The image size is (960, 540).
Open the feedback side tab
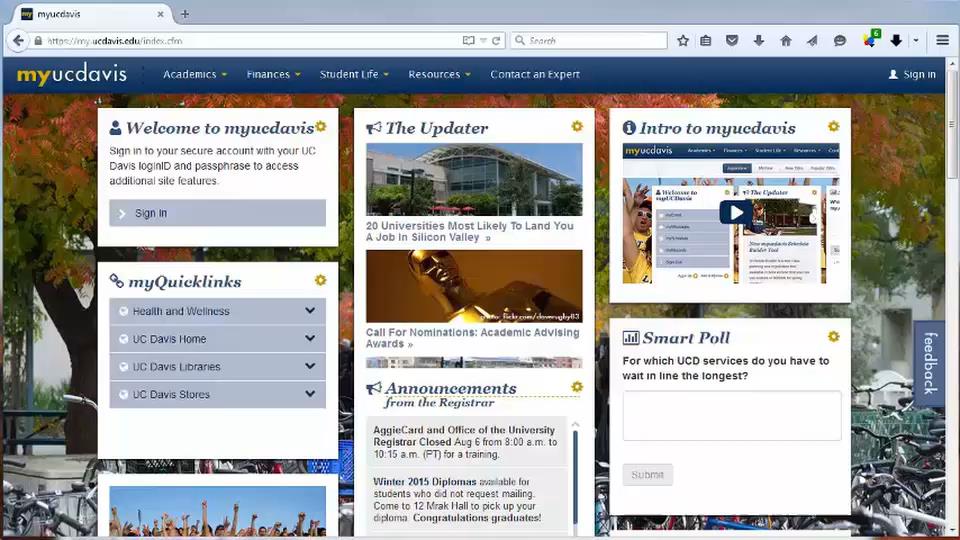click(x=929, y=363)
